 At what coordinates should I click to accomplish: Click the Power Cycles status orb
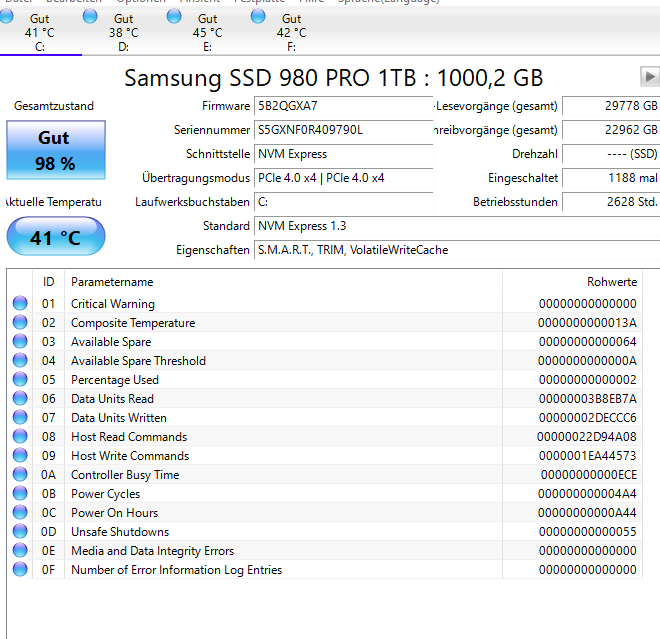click(x=20, y=493)
